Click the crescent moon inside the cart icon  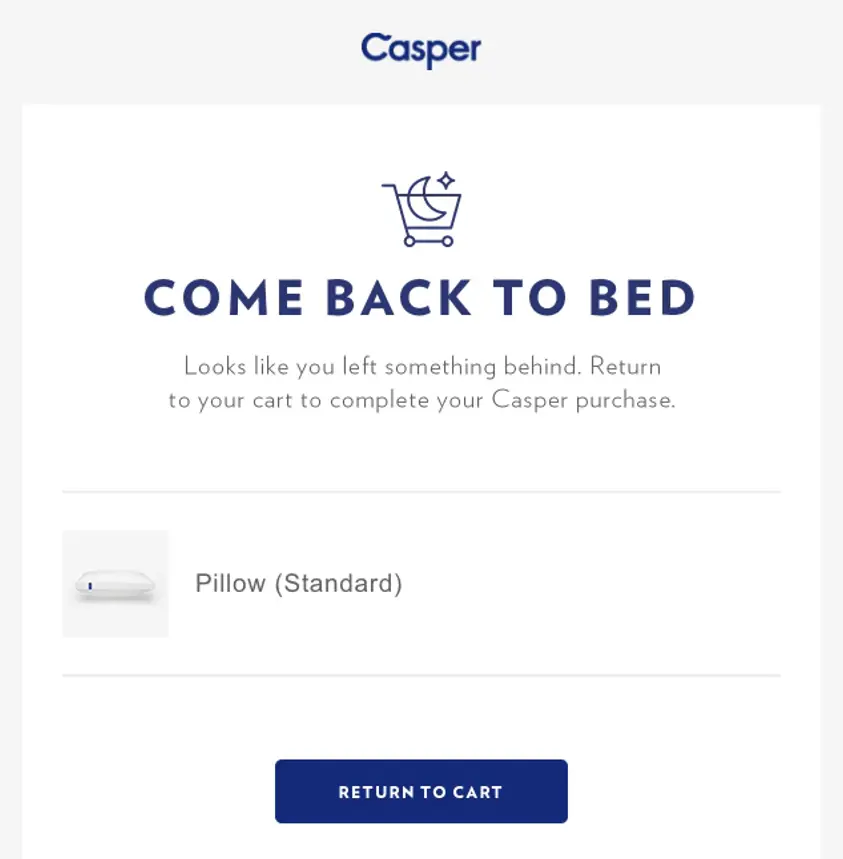[x=425, y=198]
